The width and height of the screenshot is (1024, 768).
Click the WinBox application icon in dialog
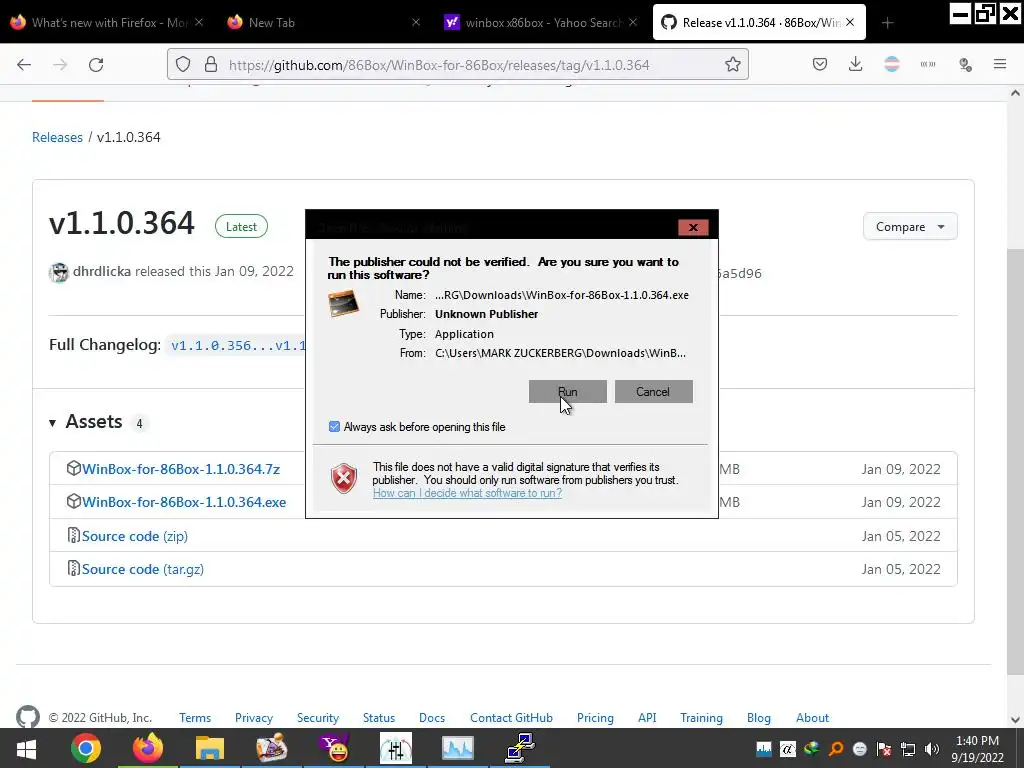pyautogui.click(x=344, y=304)
